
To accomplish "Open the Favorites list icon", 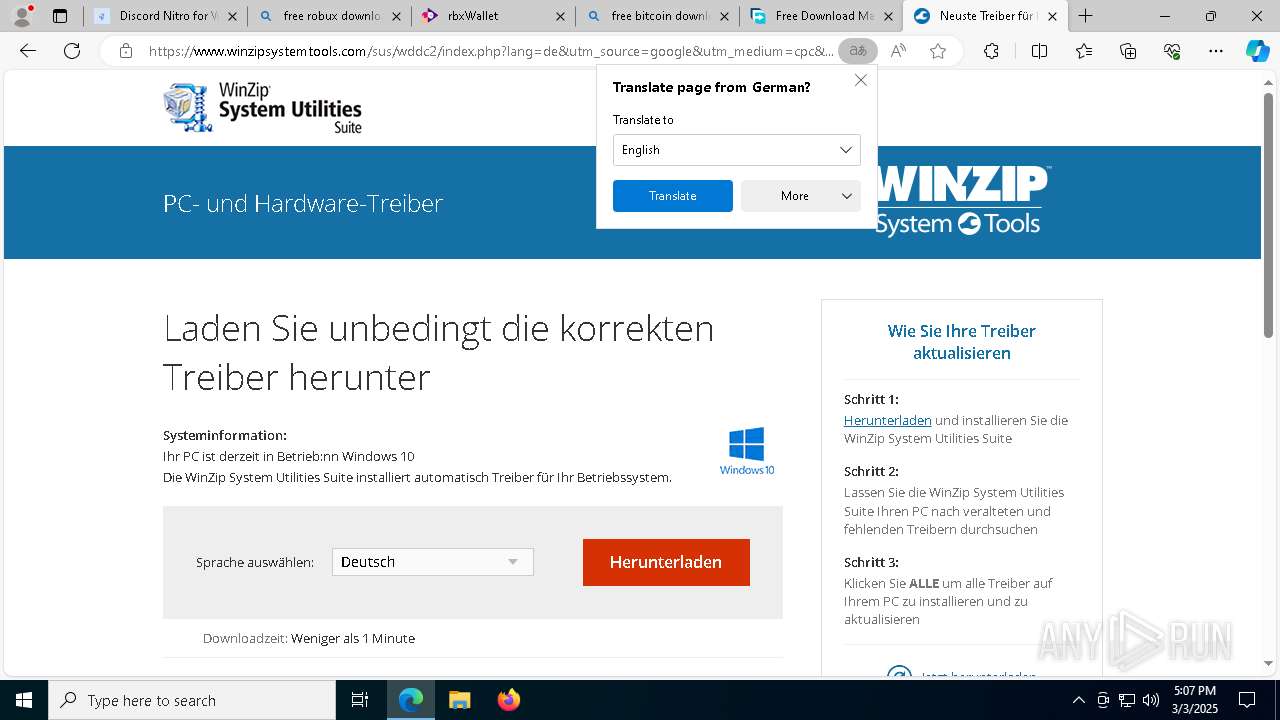I will tap(1084, 51).
